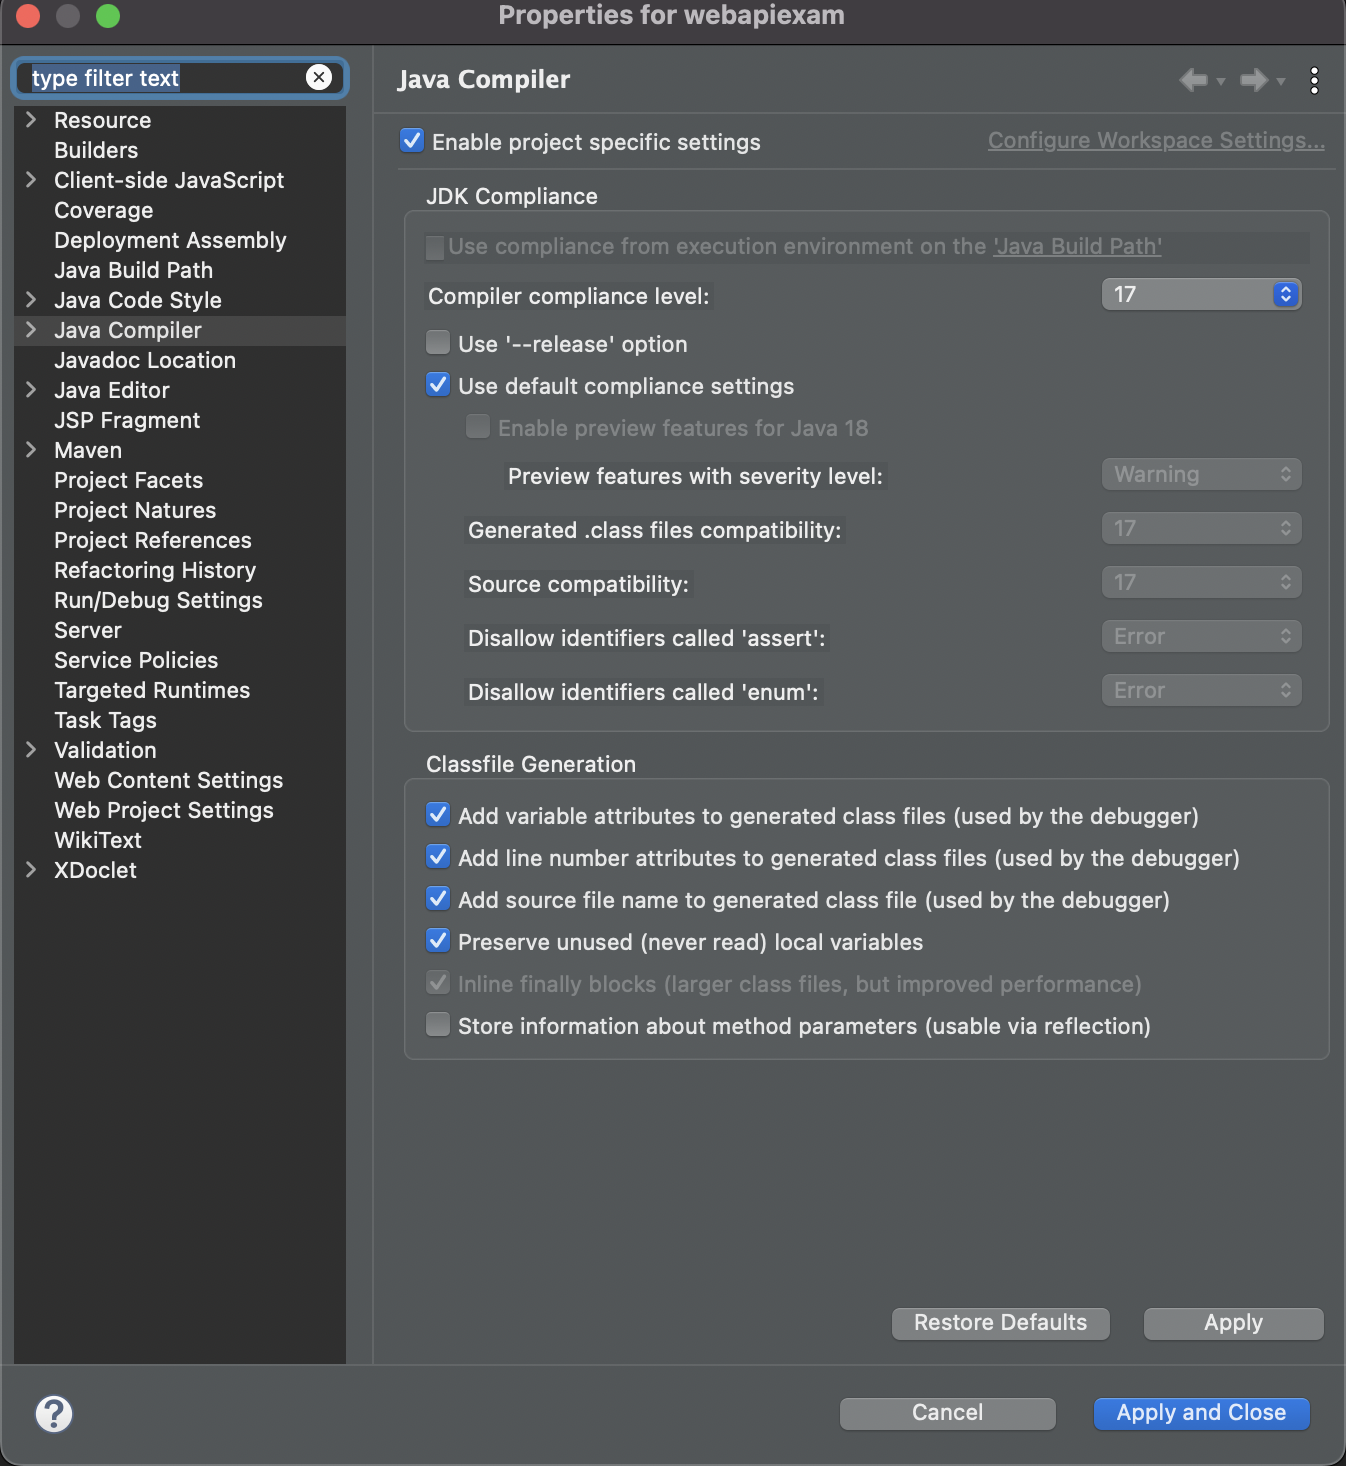Select JSP Fragment page
The height and width of the screenshot is (1466, 1346).
pyautogui.click(x=127, y=420)
